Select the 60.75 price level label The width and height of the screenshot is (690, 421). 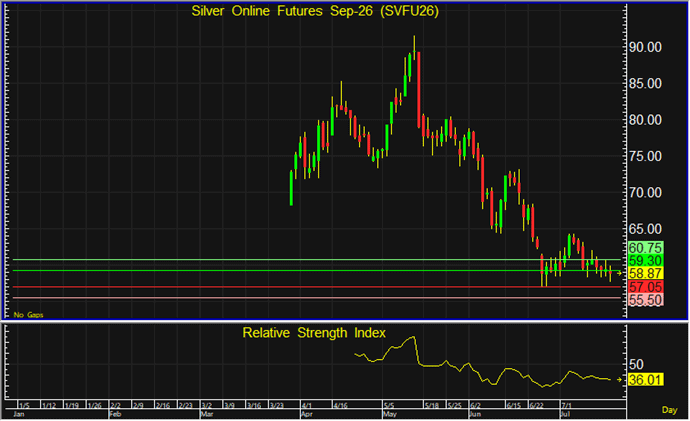point(645,248)
